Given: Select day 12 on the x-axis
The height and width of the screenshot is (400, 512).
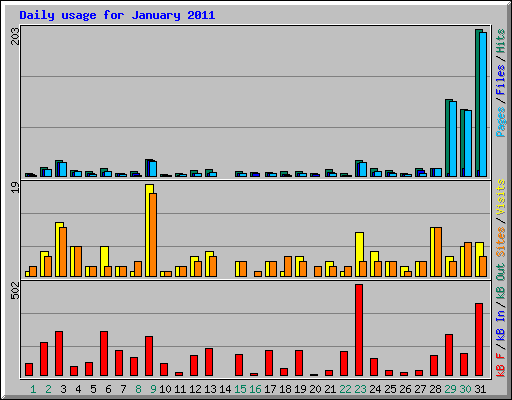Looking at the screenshot, I should point(195,389).
